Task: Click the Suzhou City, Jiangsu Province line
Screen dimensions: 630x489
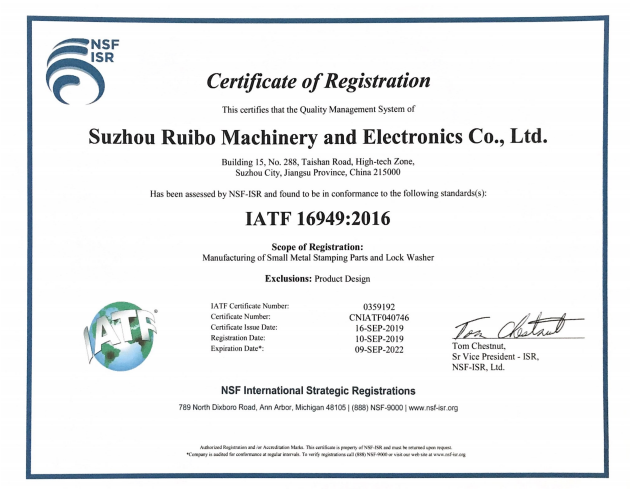Action: tap(318, 173)
